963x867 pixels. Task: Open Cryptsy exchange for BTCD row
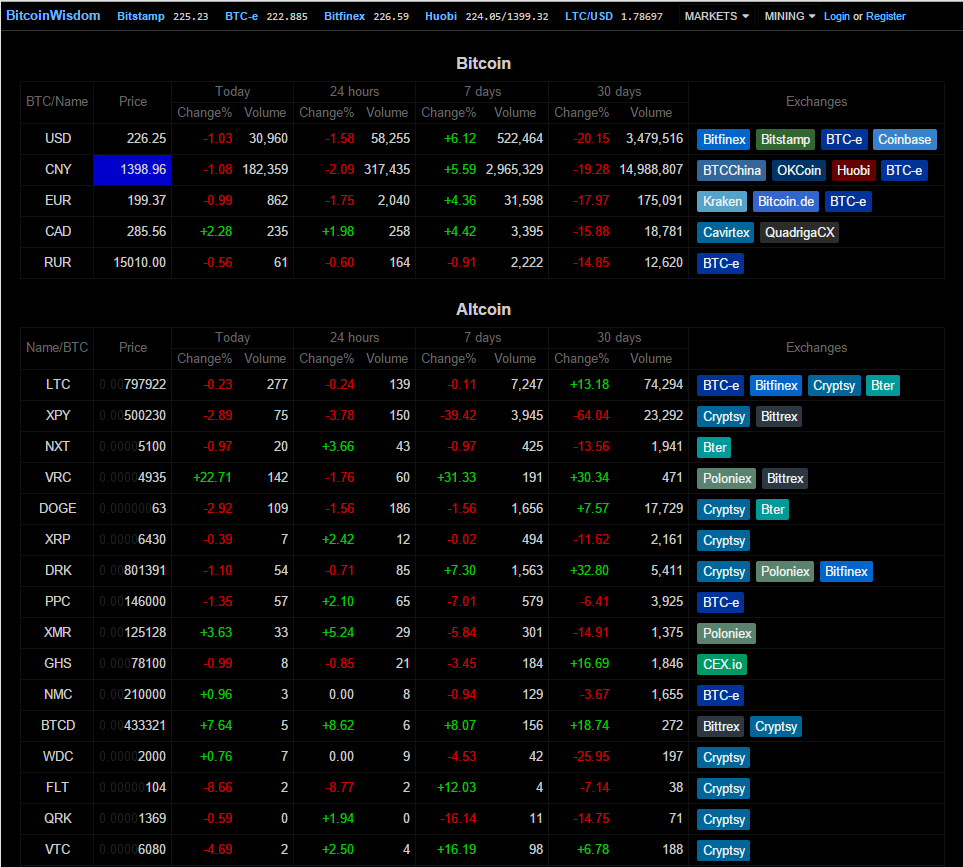pyautogui.click(x=776, y=726)
